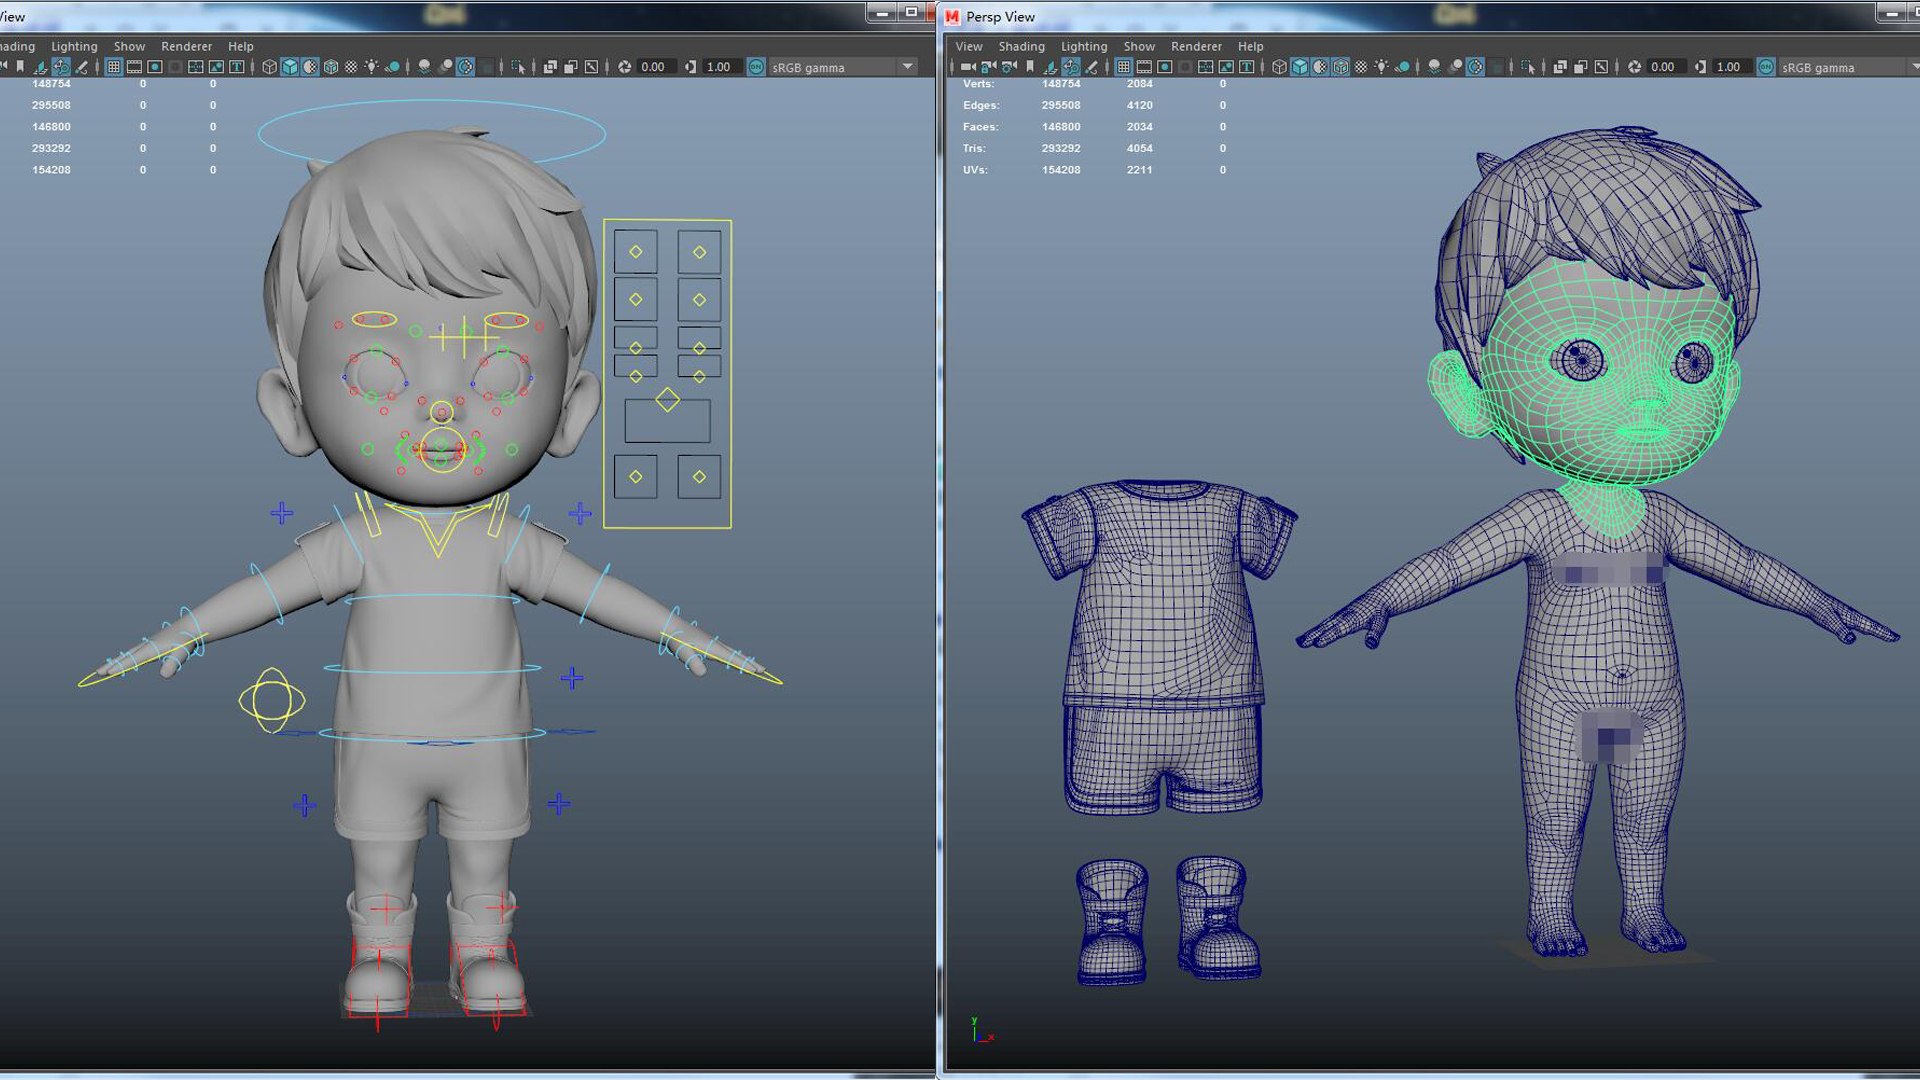This screenshot has height=1080, width=1920.
Task: Click Textured checker icon in Persp View toolbar
Action: click(1361, 67)
